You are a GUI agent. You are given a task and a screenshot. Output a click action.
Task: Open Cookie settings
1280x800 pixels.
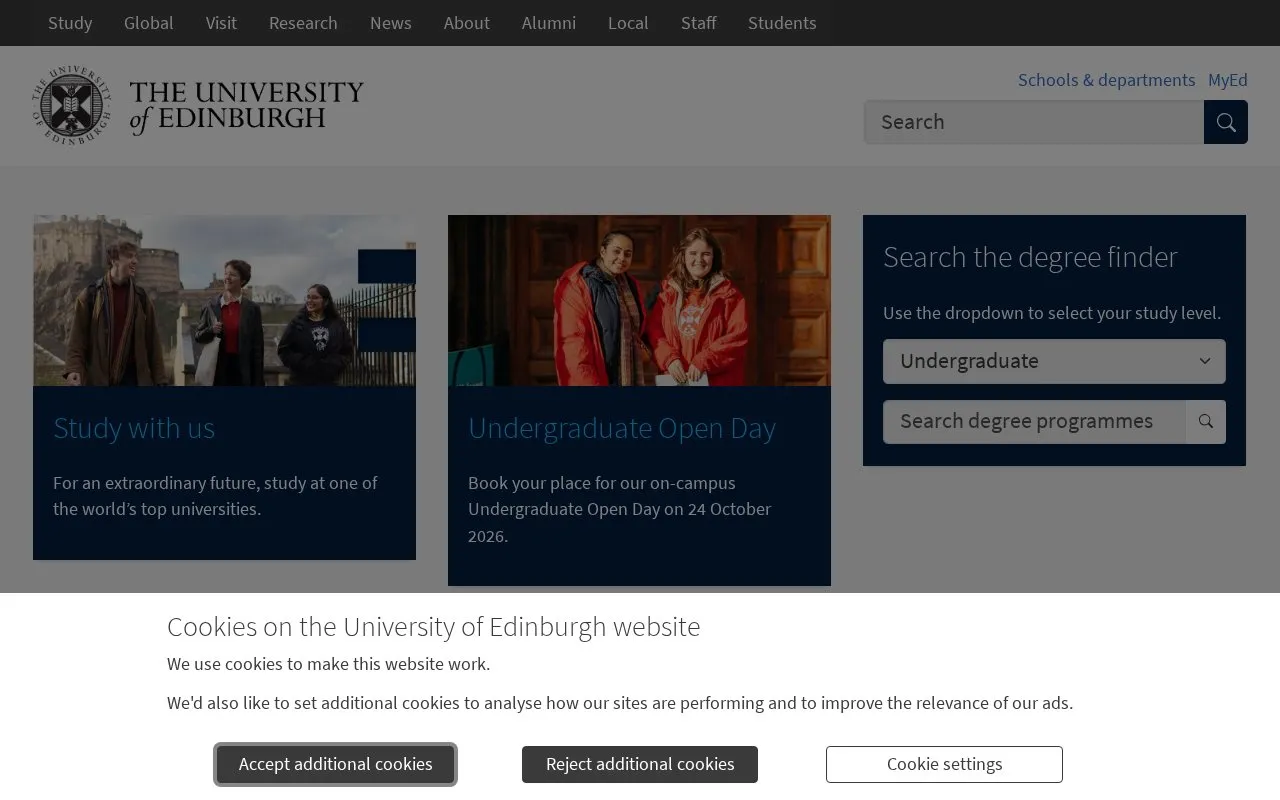(944, 765)
